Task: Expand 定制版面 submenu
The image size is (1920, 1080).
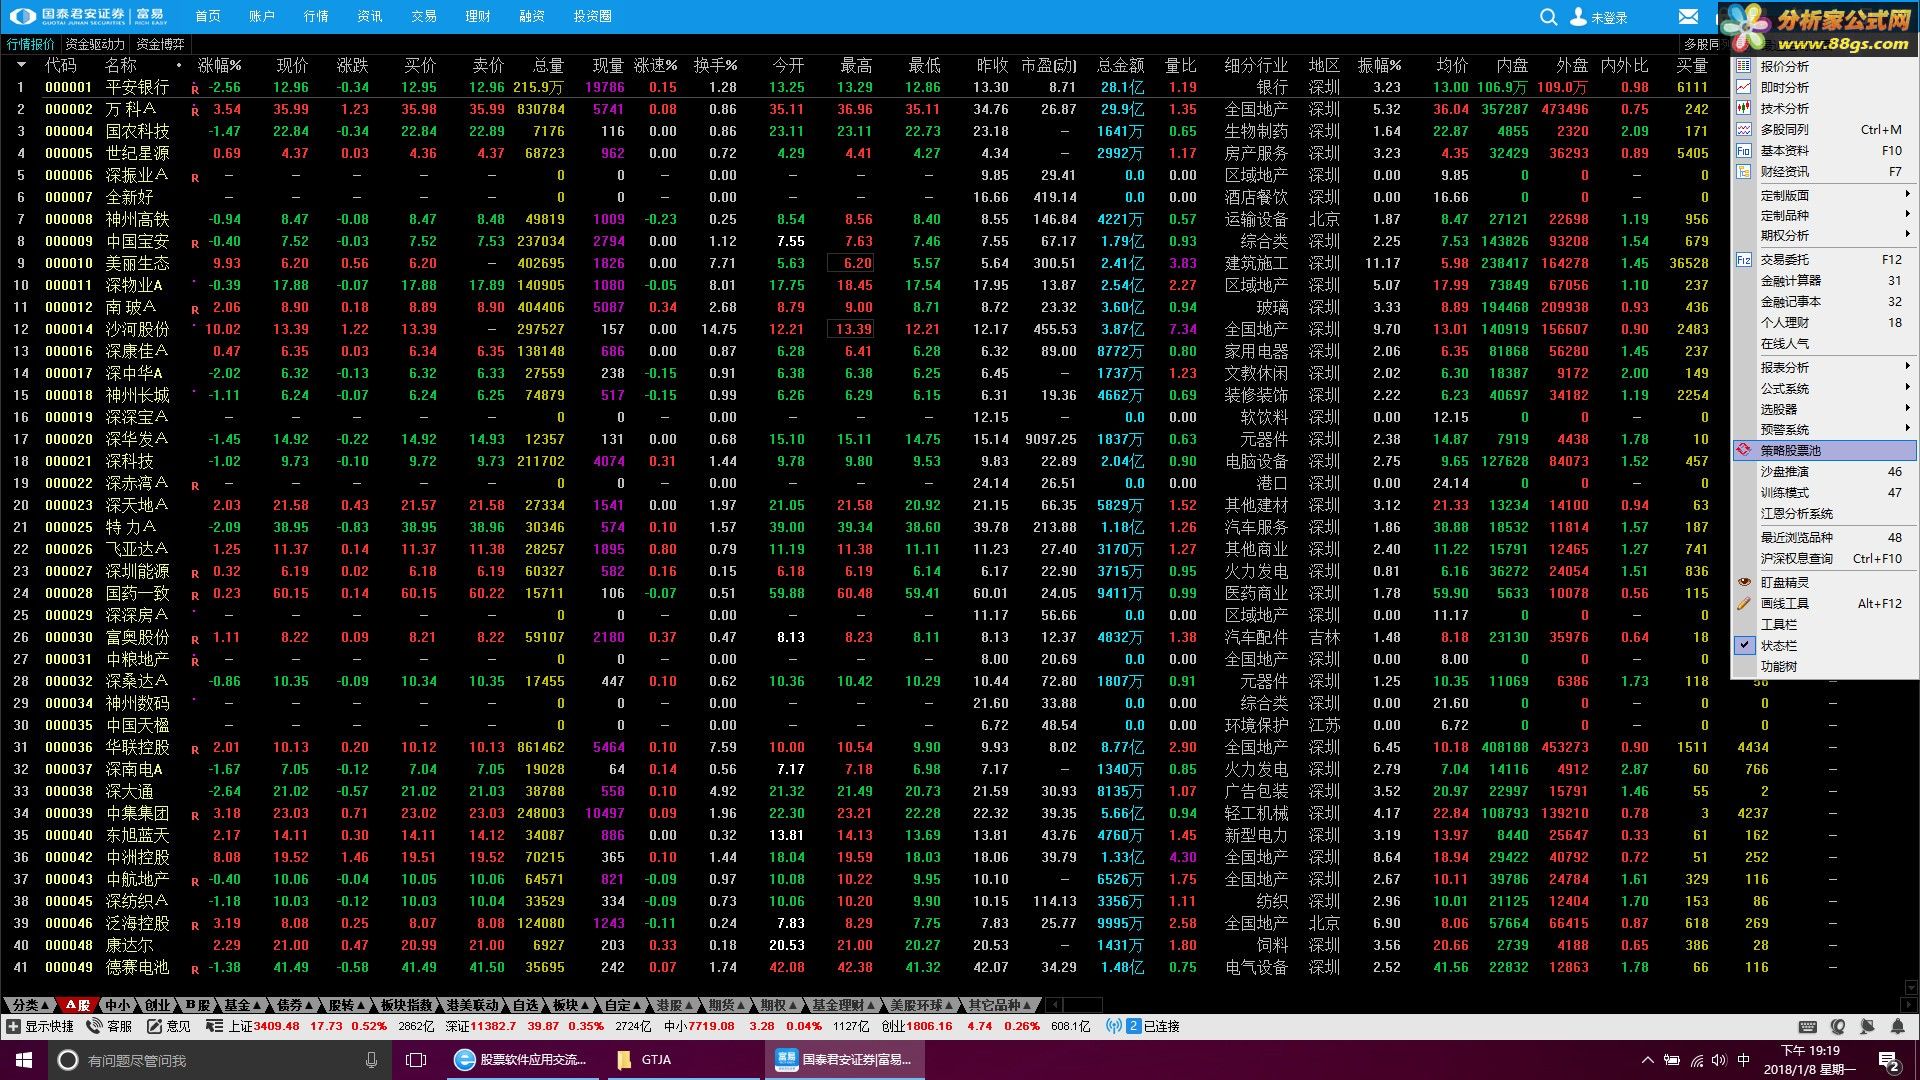Action: [x=1824, y=195]
